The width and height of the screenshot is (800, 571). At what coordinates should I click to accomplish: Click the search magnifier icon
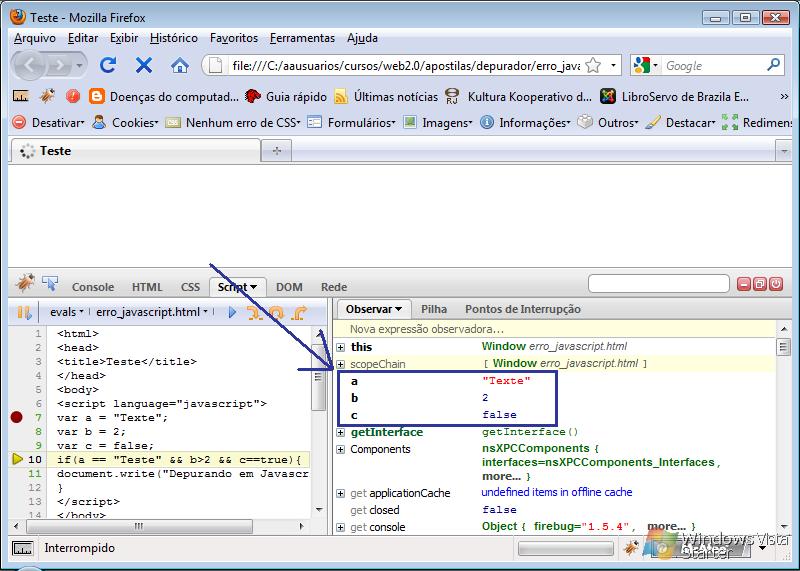point(773,65)
